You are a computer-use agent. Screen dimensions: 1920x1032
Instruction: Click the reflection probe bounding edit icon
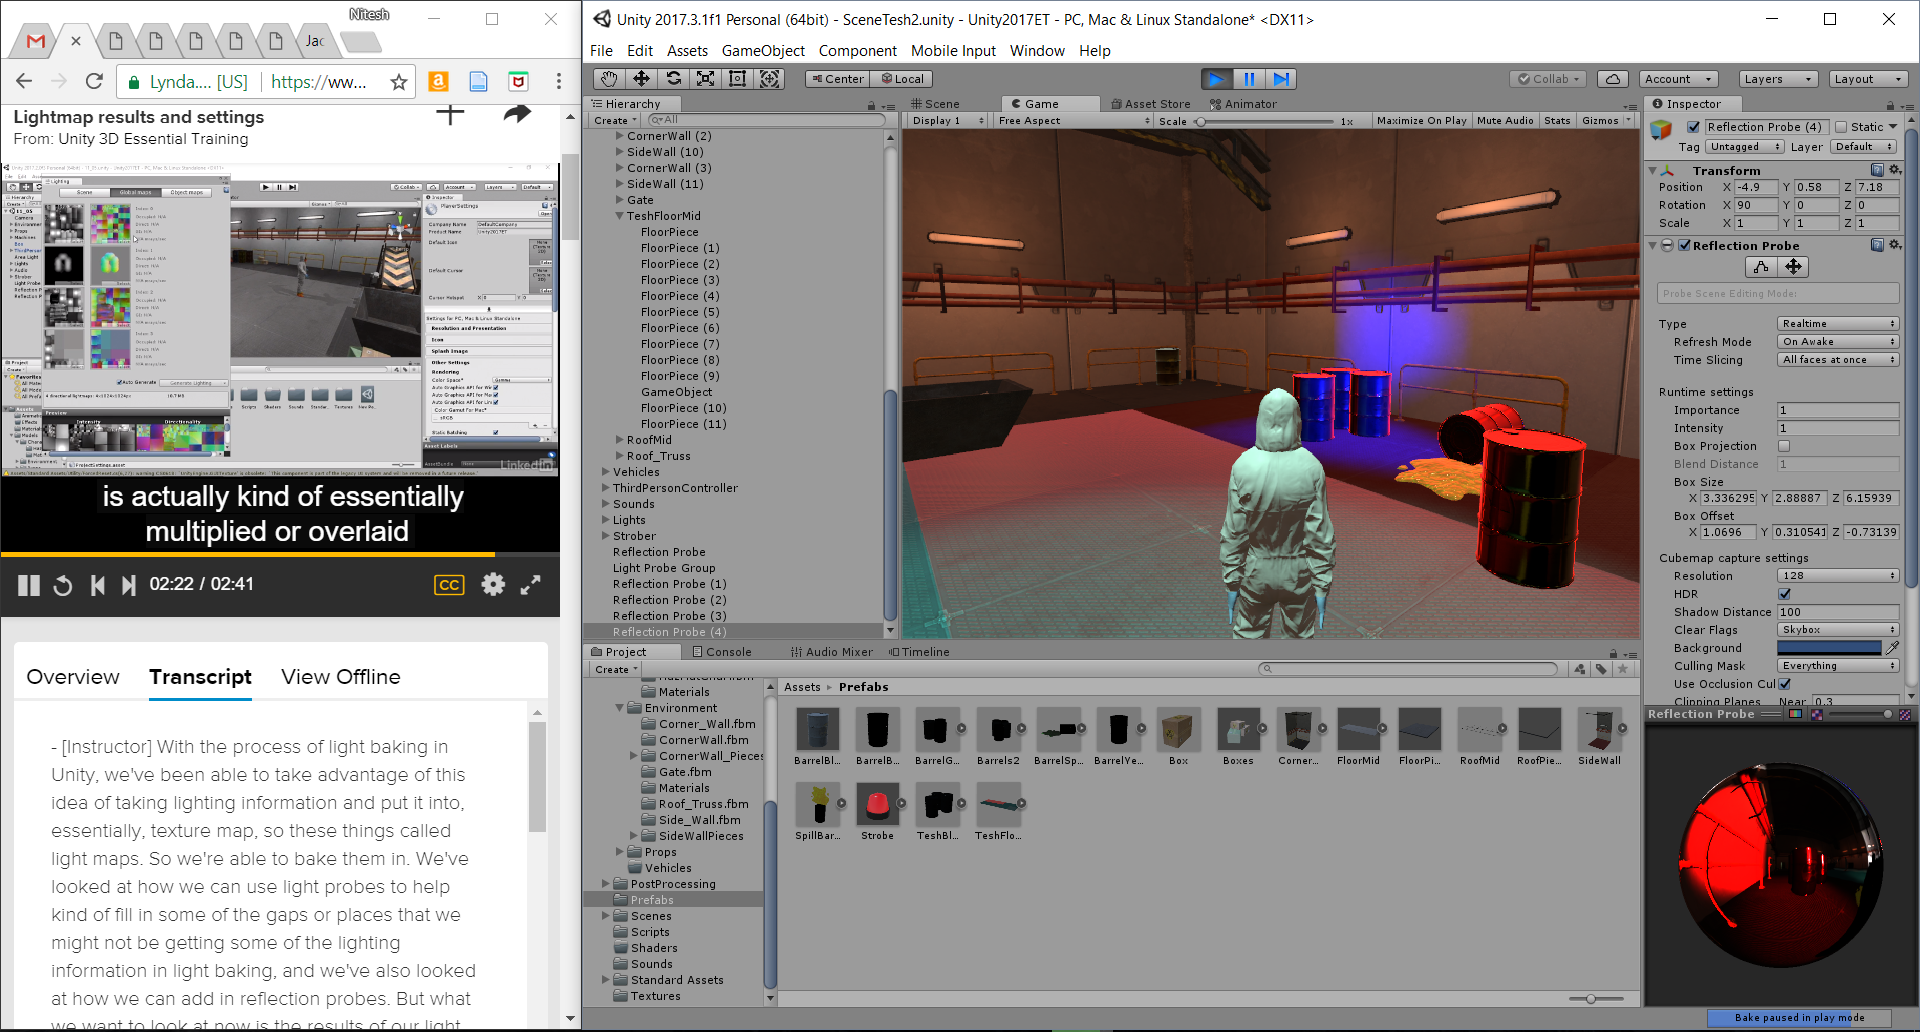tap(1762, 267)
